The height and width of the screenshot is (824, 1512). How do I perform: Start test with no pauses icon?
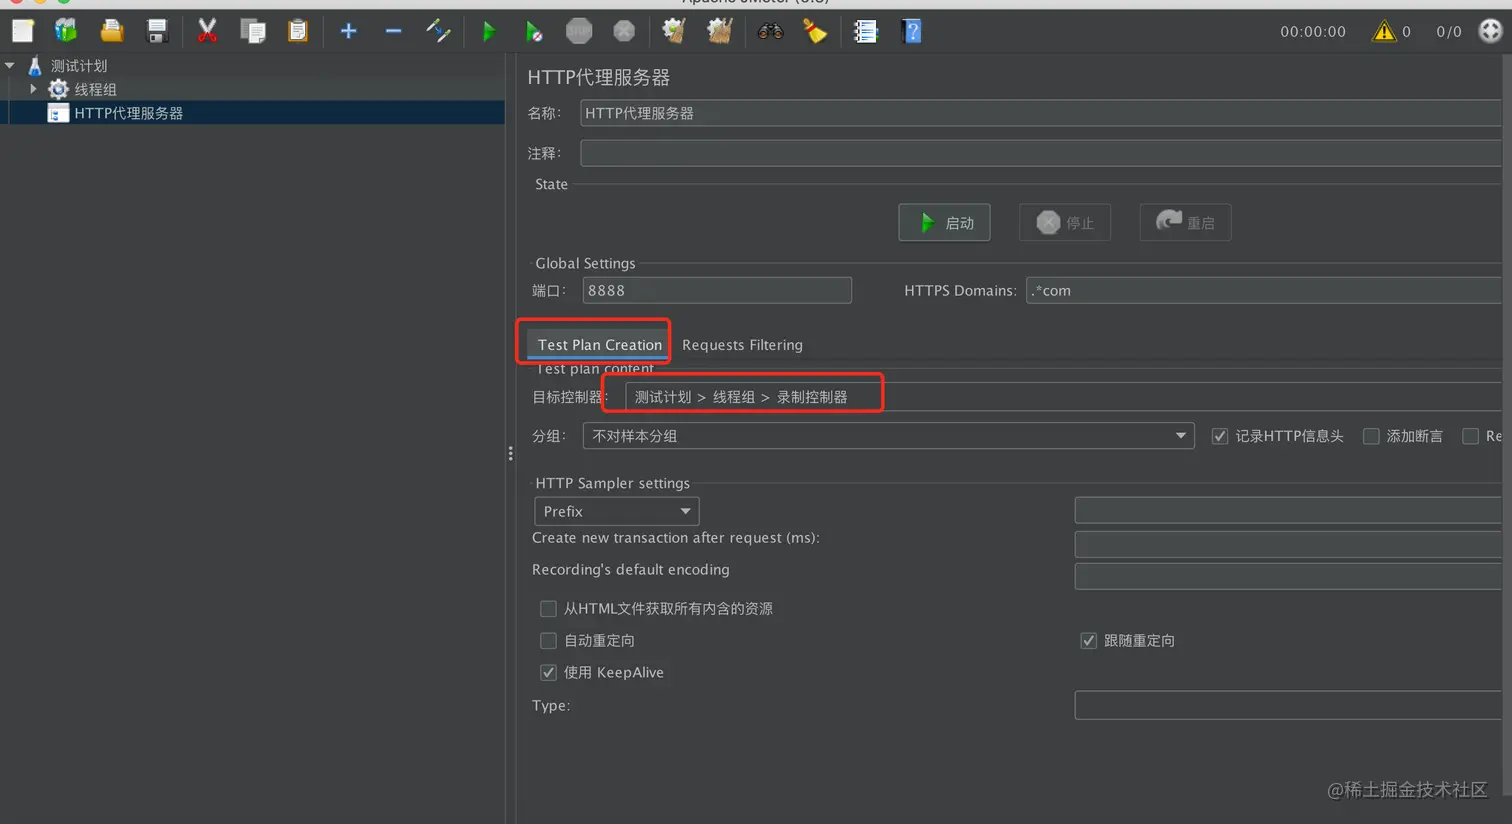(534, 31)
